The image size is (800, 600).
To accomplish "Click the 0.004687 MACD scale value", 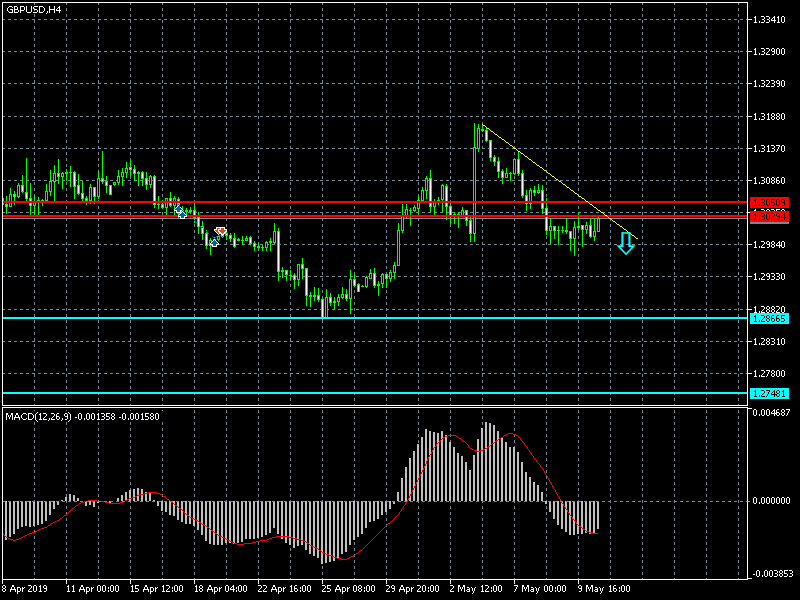I will [x=771, y=412].
